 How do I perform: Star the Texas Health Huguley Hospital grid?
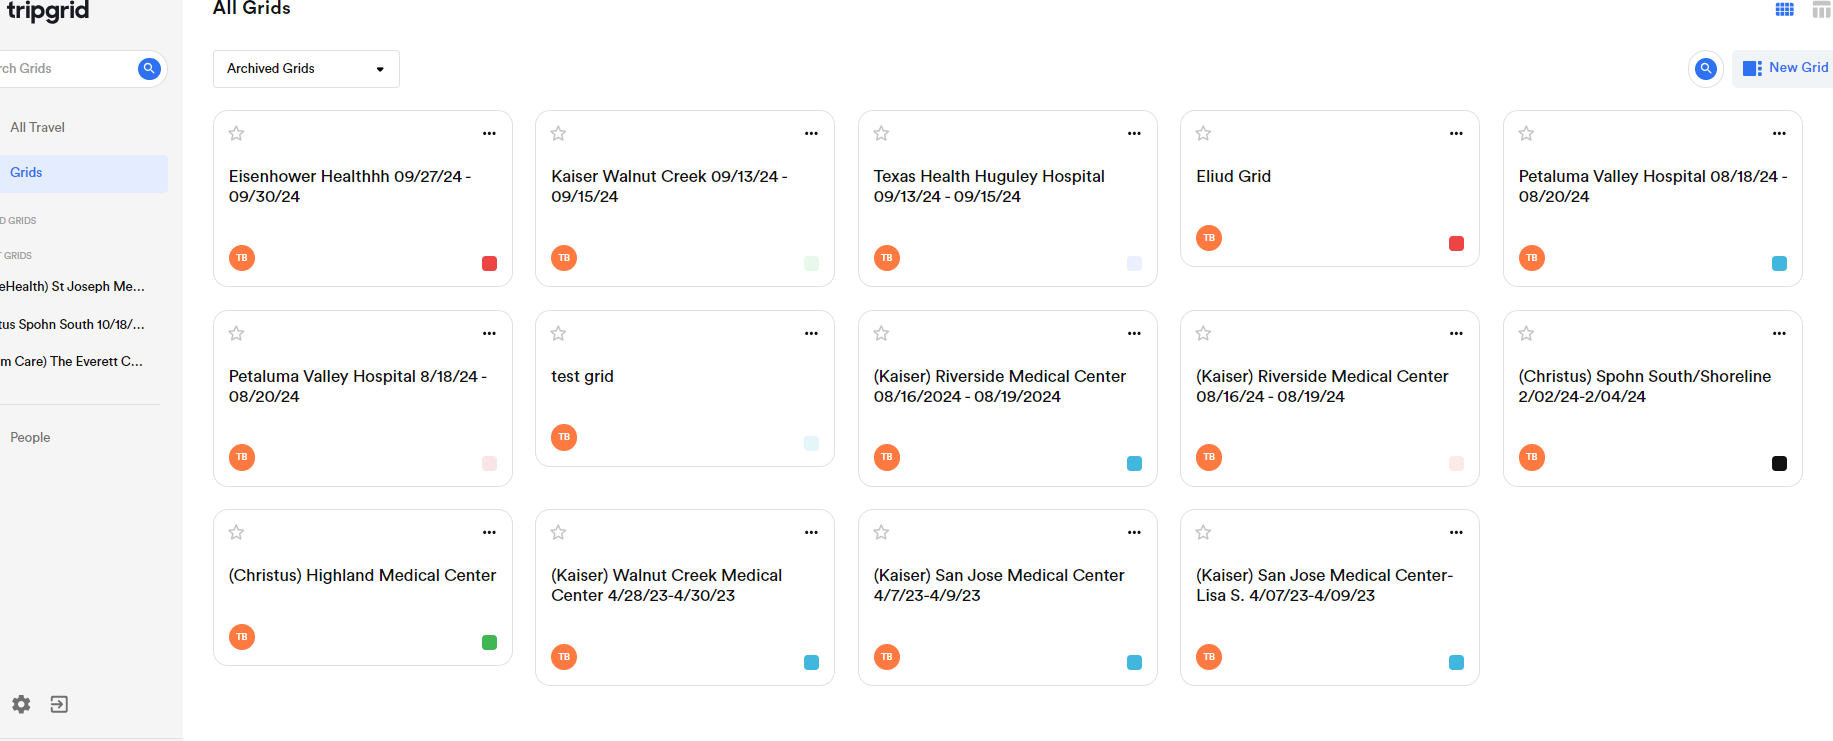point(881,133)
